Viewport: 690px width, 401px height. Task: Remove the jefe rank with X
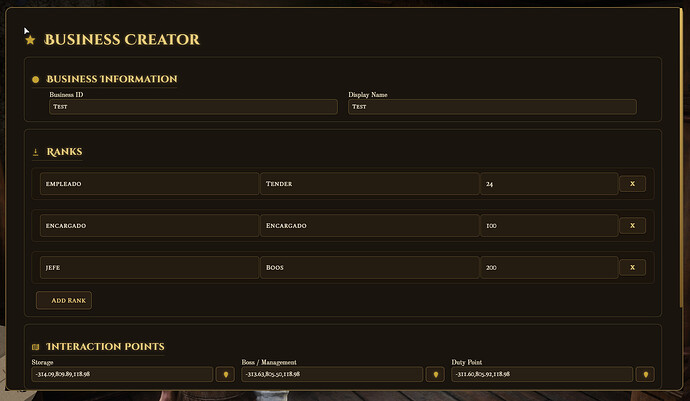click(632, 268)
